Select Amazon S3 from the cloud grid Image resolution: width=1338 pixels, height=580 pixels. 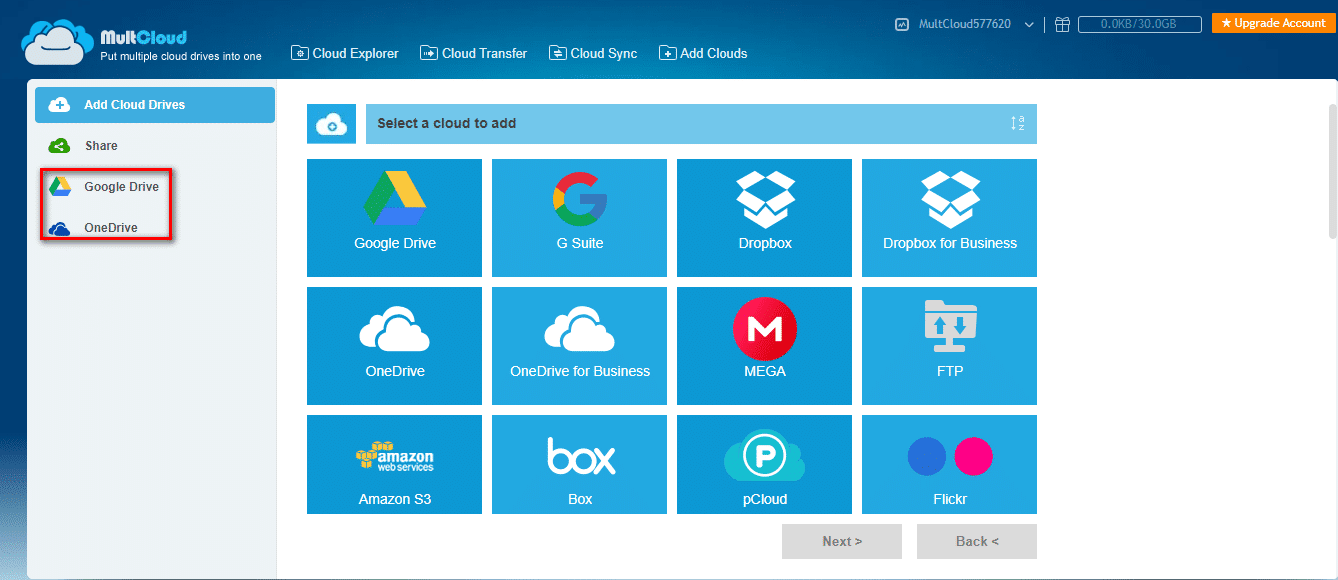[x=394, y=464]
